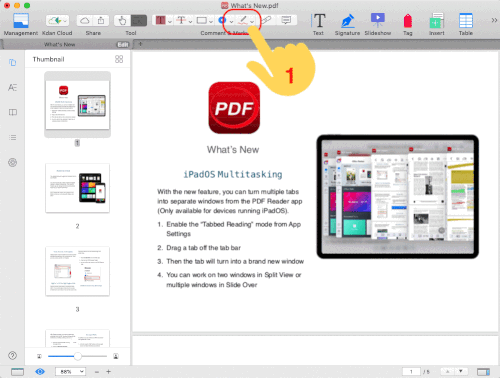Expand the circle color options arrow

tap(231, 22)
